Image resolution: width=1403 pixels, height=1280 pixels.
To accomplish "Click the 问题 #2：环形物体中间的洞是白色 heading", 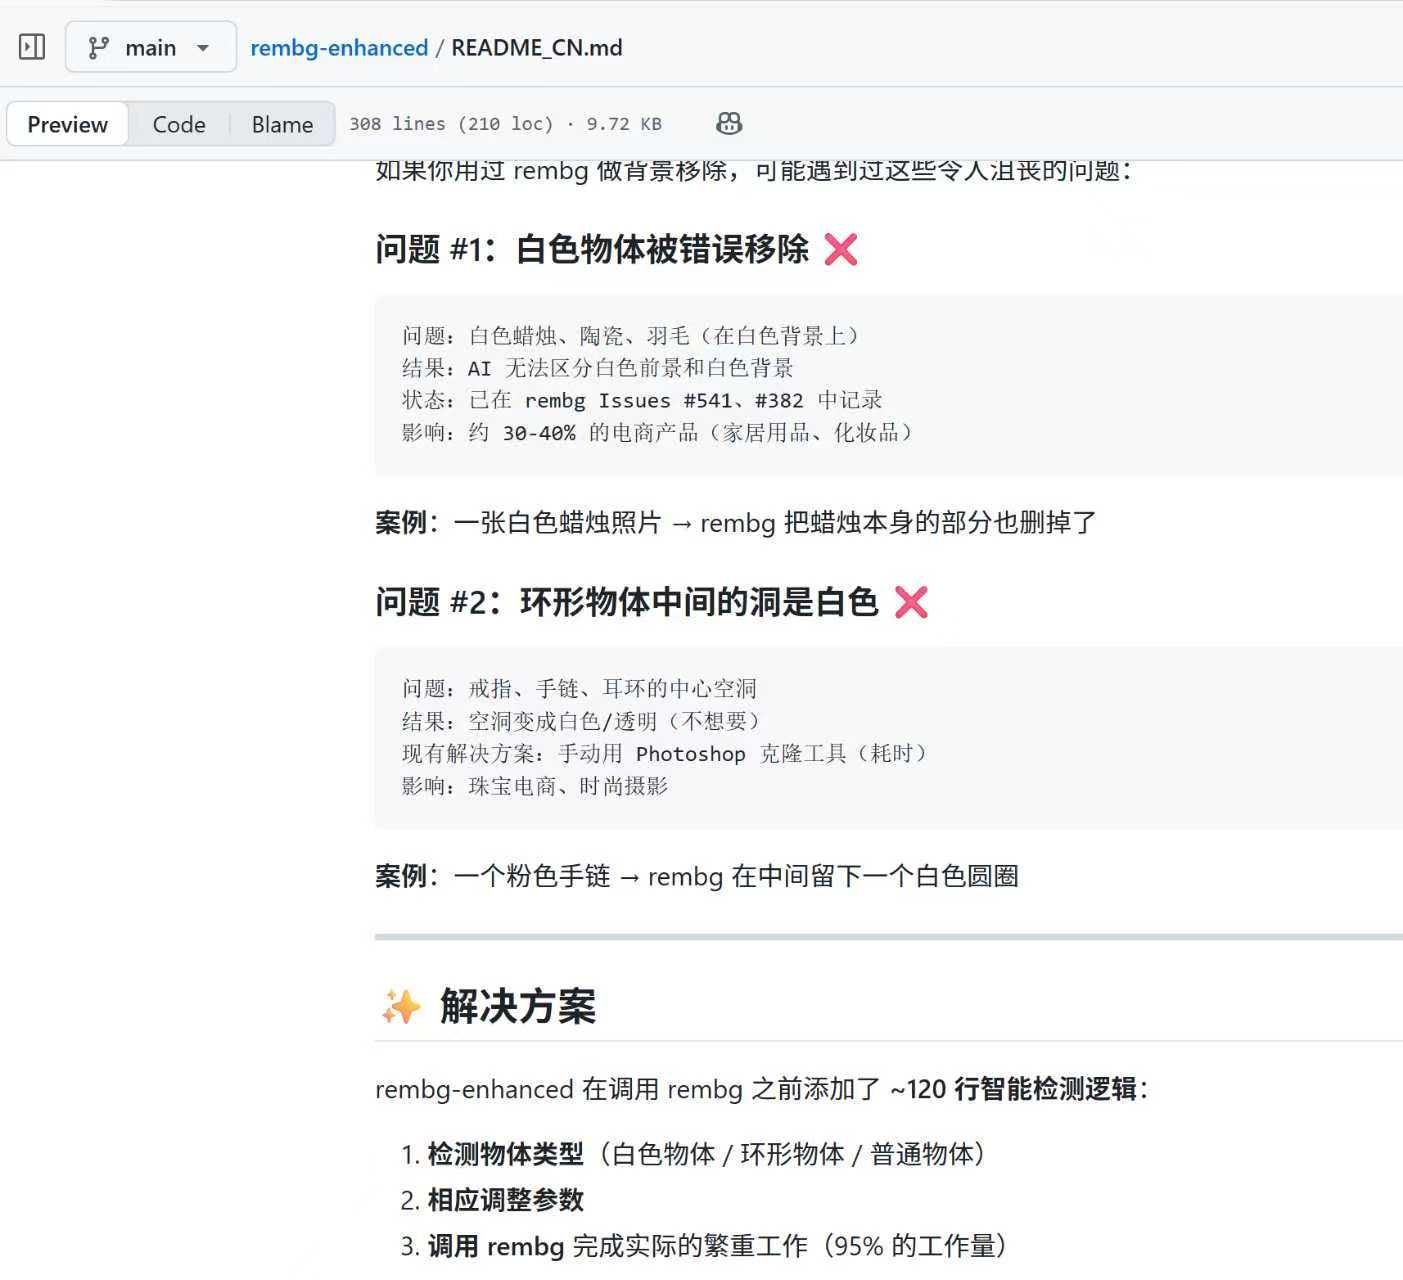I will coord(627,602).
